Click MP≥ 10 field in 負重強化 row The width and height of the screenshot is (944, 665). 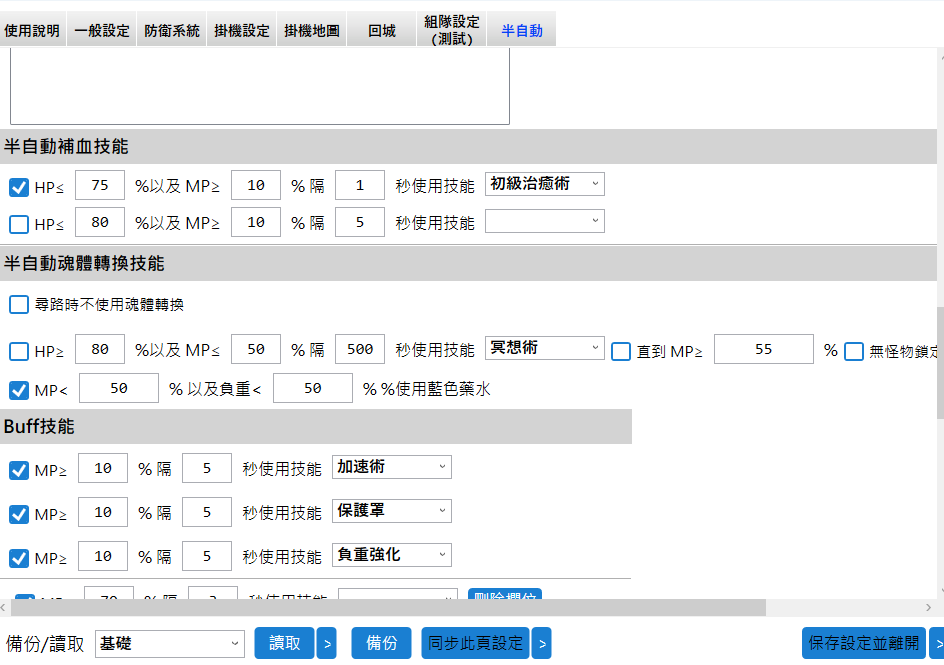(103, 556)
